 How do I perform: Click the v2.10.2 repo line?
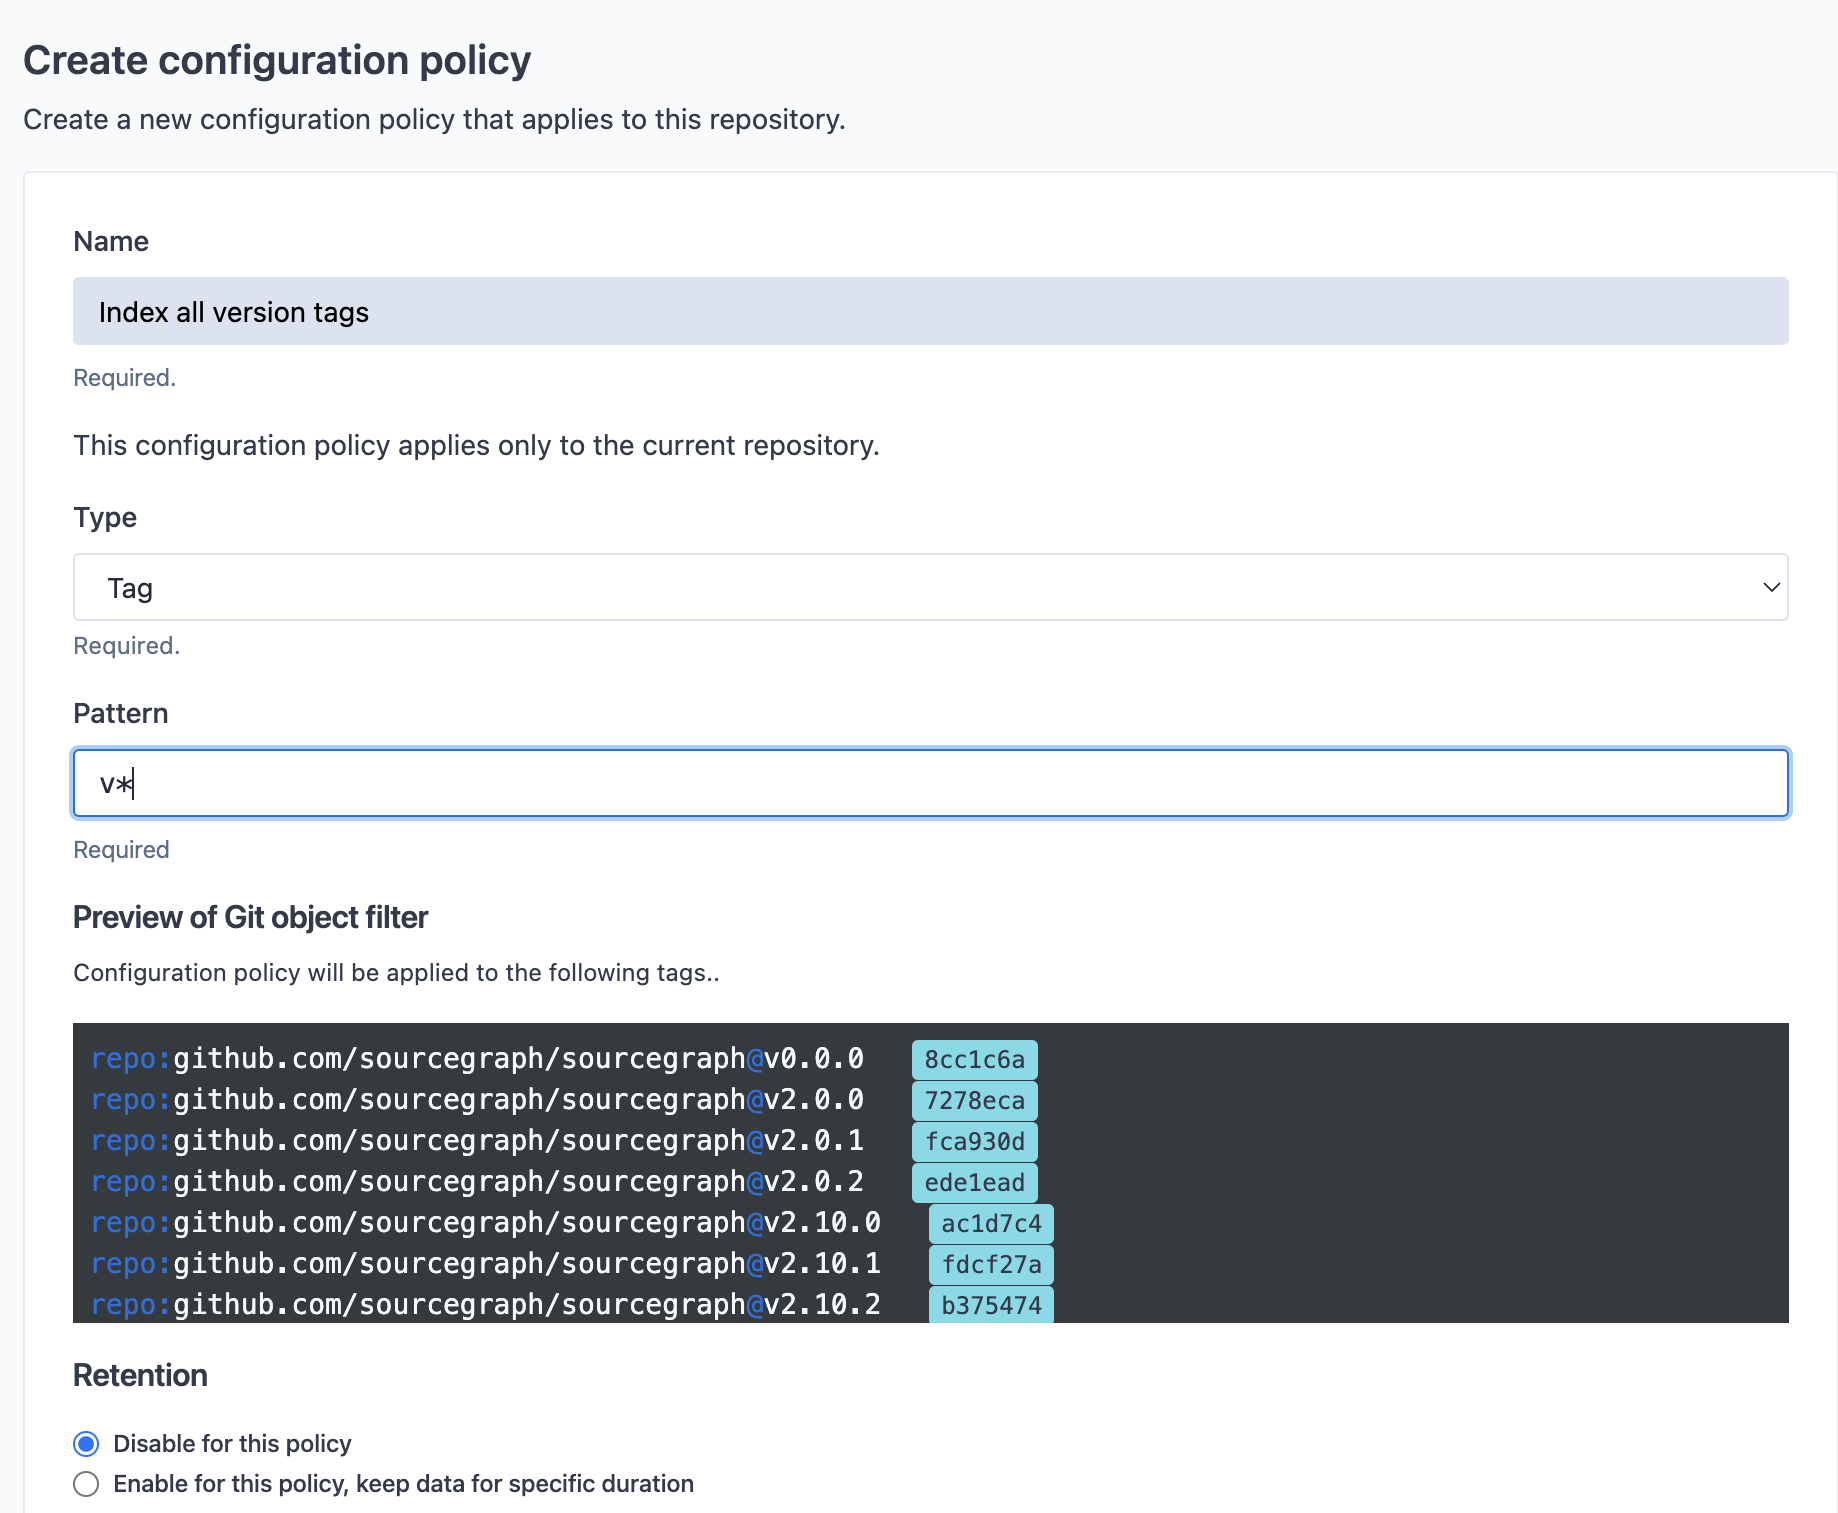(x=486, y=1305)
